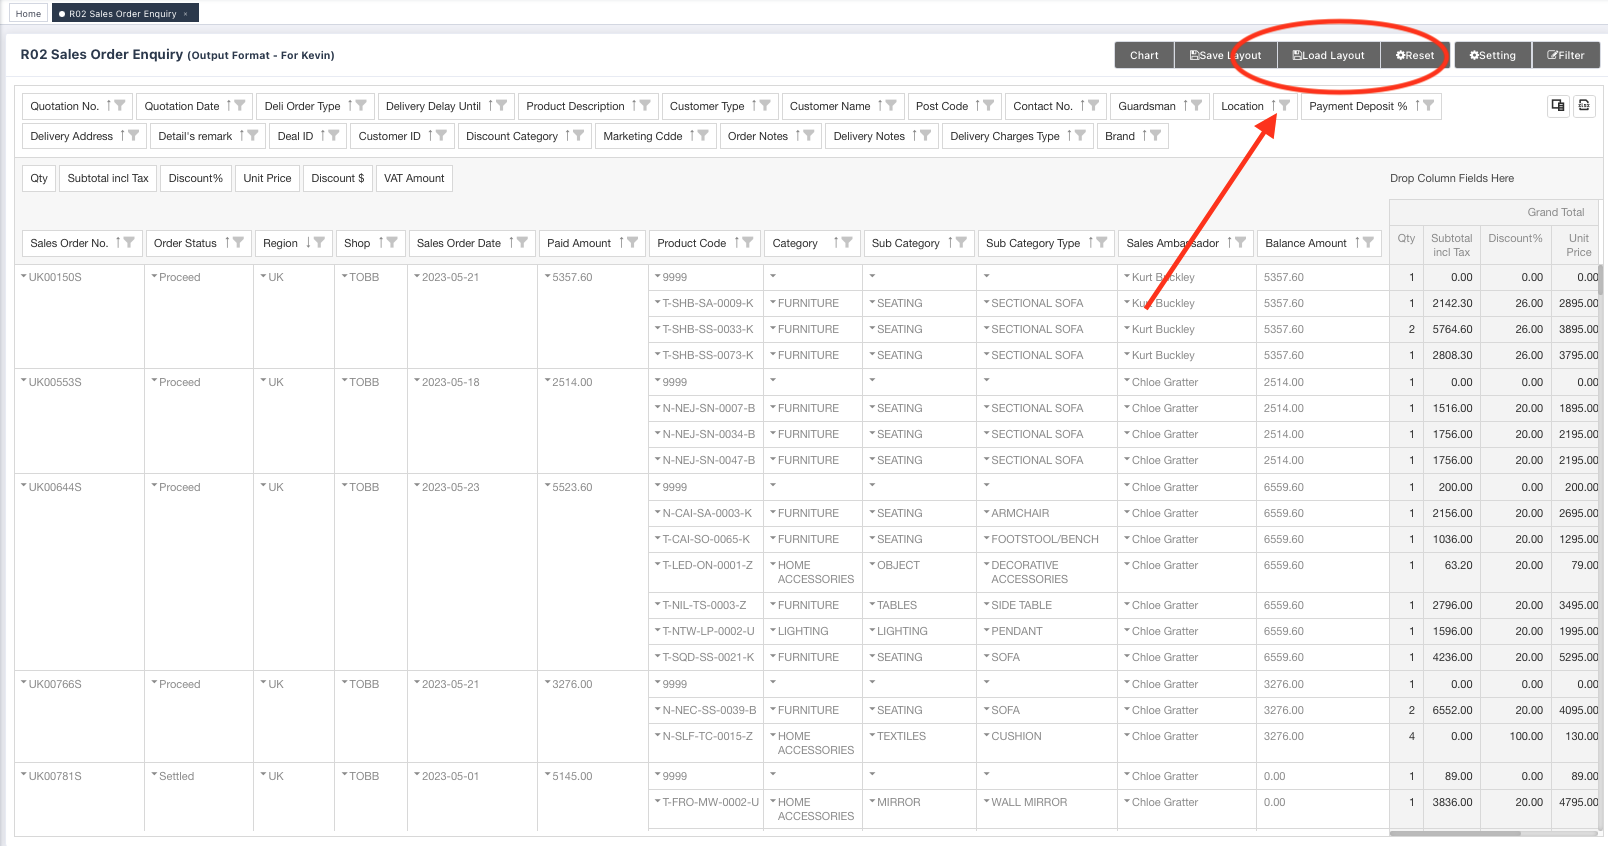
Task: Close the R02 Sales Order Enquiry tab
Action: (185, 14)
